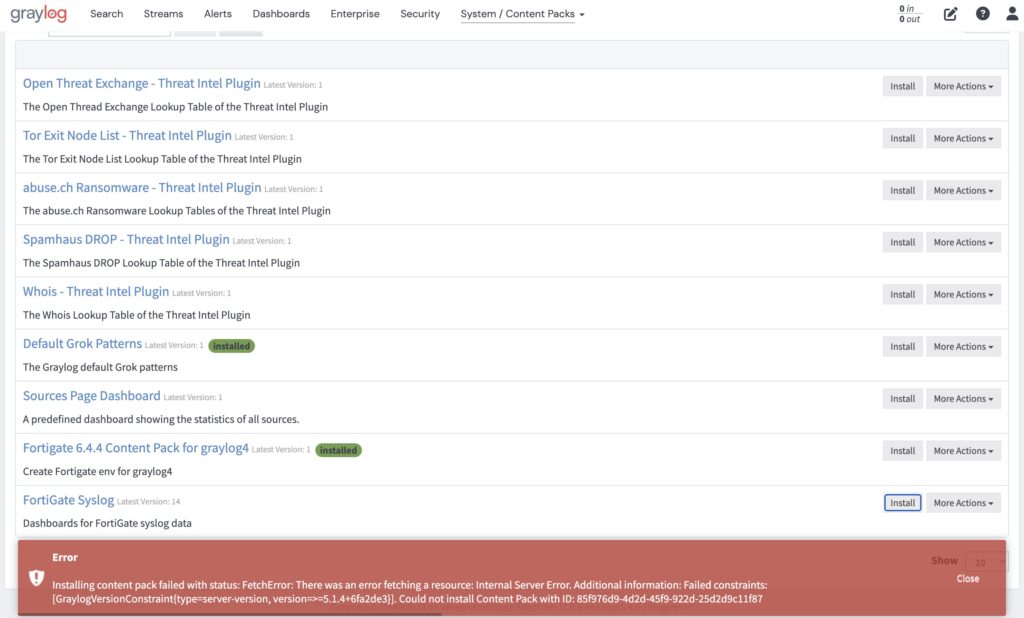Expand More Actions for Spamhaus DROP
This screenshot has width=1024, height=618.
click(x=963, y=242)
